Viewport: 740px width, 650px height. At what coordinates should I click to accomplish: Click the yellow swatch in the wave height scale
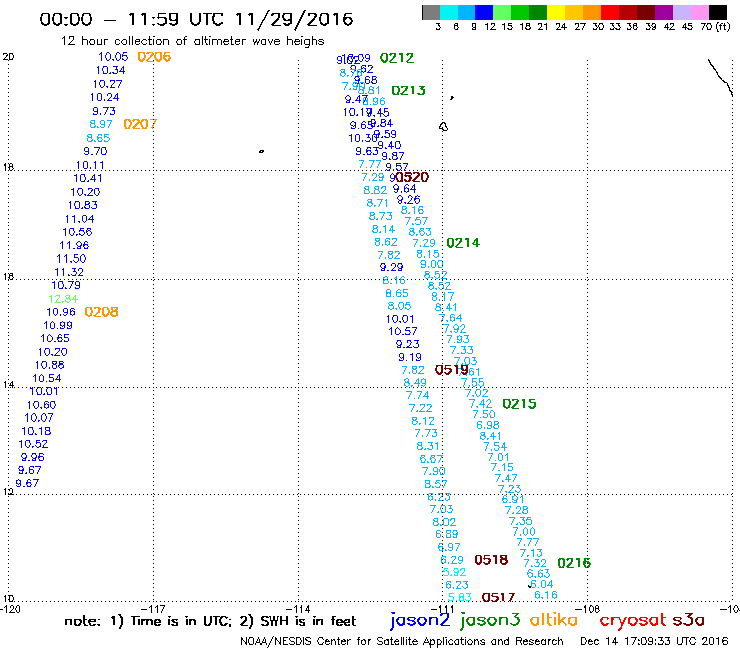556,12
